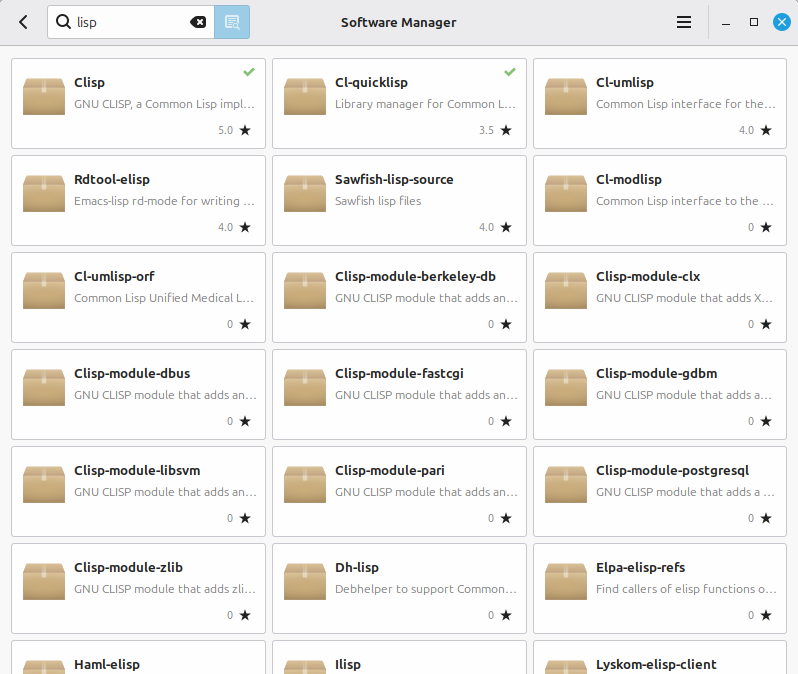Click 'GNU CLISP module that adds zli...' description
Image resolution: width=798 pixels, height=674 pixels.
click(x=165, y=589)
